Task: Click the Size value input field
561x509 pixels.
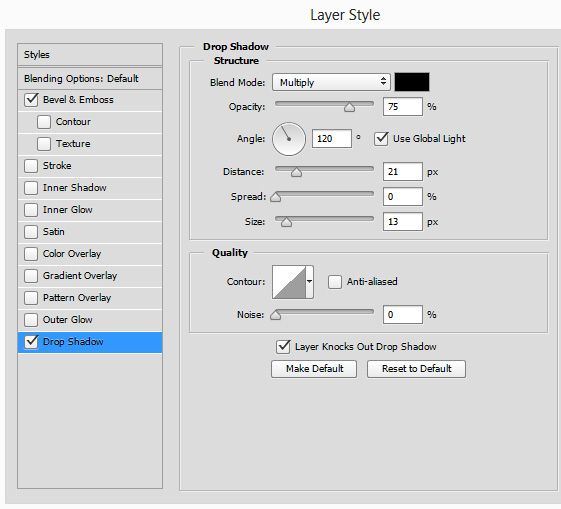Action: tap(403, 222)
